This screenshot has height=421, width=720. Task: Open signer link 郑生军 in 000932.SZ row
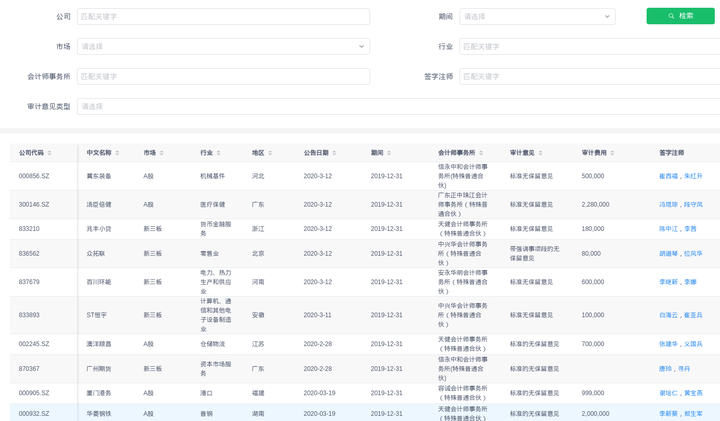[x=693, y=414]
